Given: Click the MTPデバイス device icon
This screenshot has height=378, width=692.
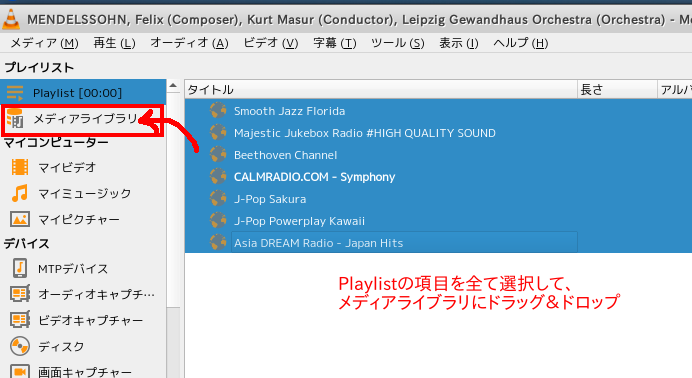Looking at the screenshot, I should pos(20,268).
